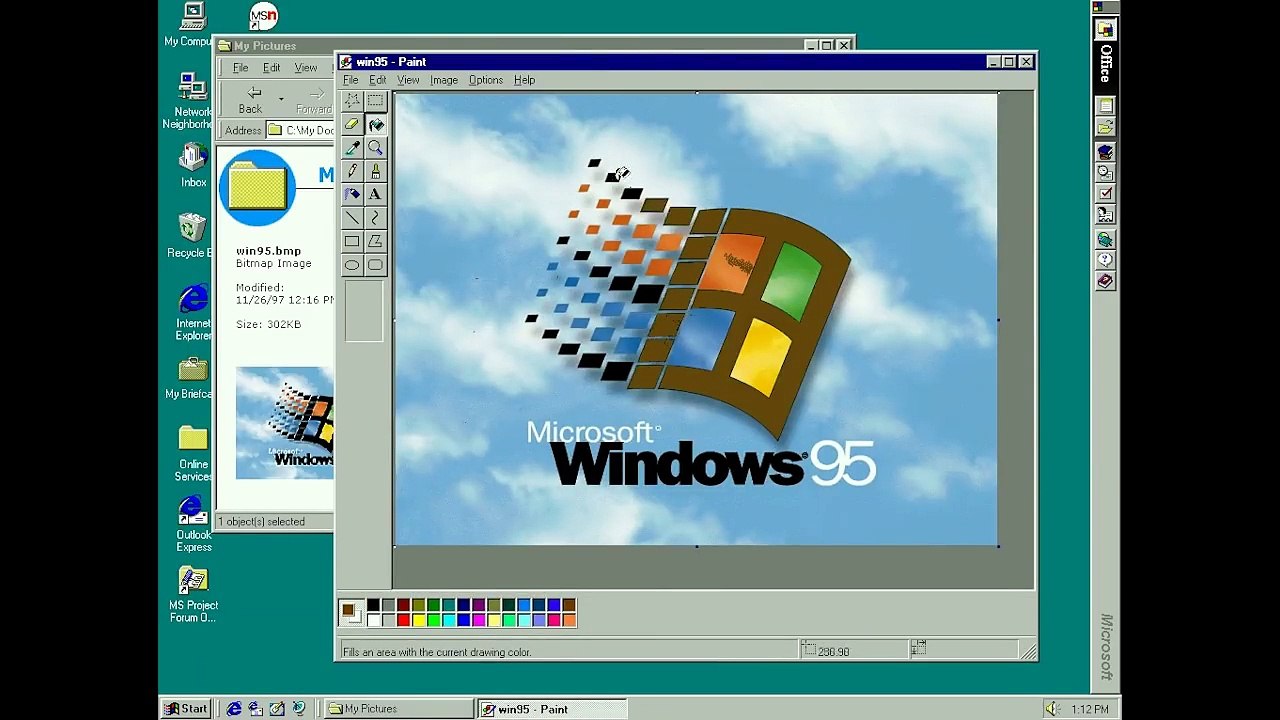Select the straight Line tool

point(352,217)
